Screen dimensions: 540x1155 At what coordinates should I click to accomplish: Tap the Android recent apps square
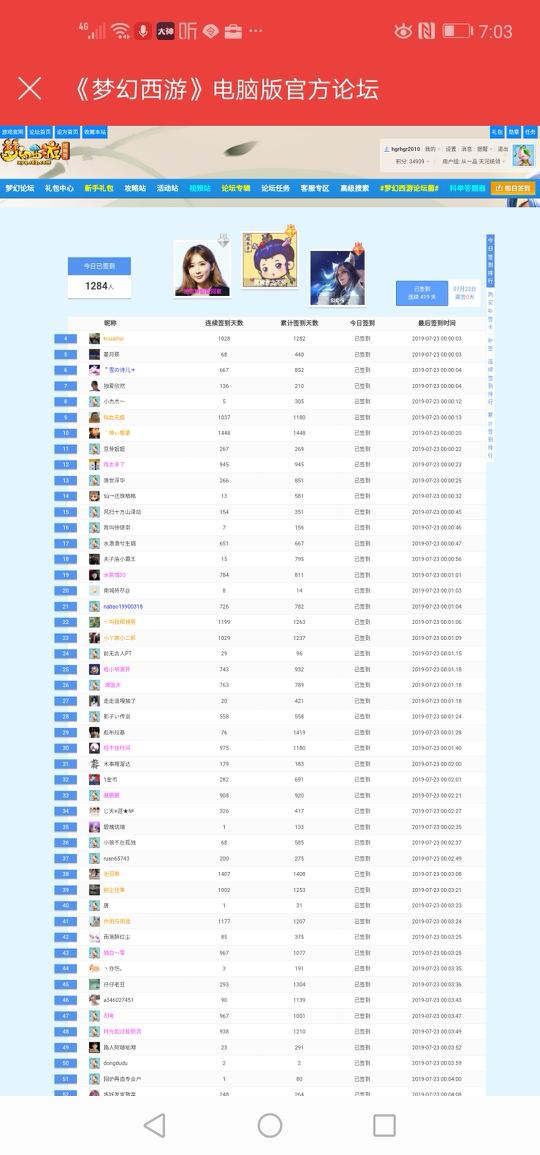pos(385,1125)
